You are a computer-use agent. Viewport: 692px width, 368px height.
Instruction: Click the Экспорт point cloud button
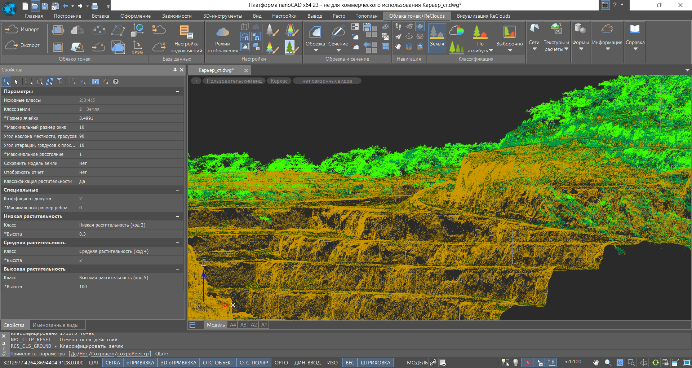pos(22,45)
